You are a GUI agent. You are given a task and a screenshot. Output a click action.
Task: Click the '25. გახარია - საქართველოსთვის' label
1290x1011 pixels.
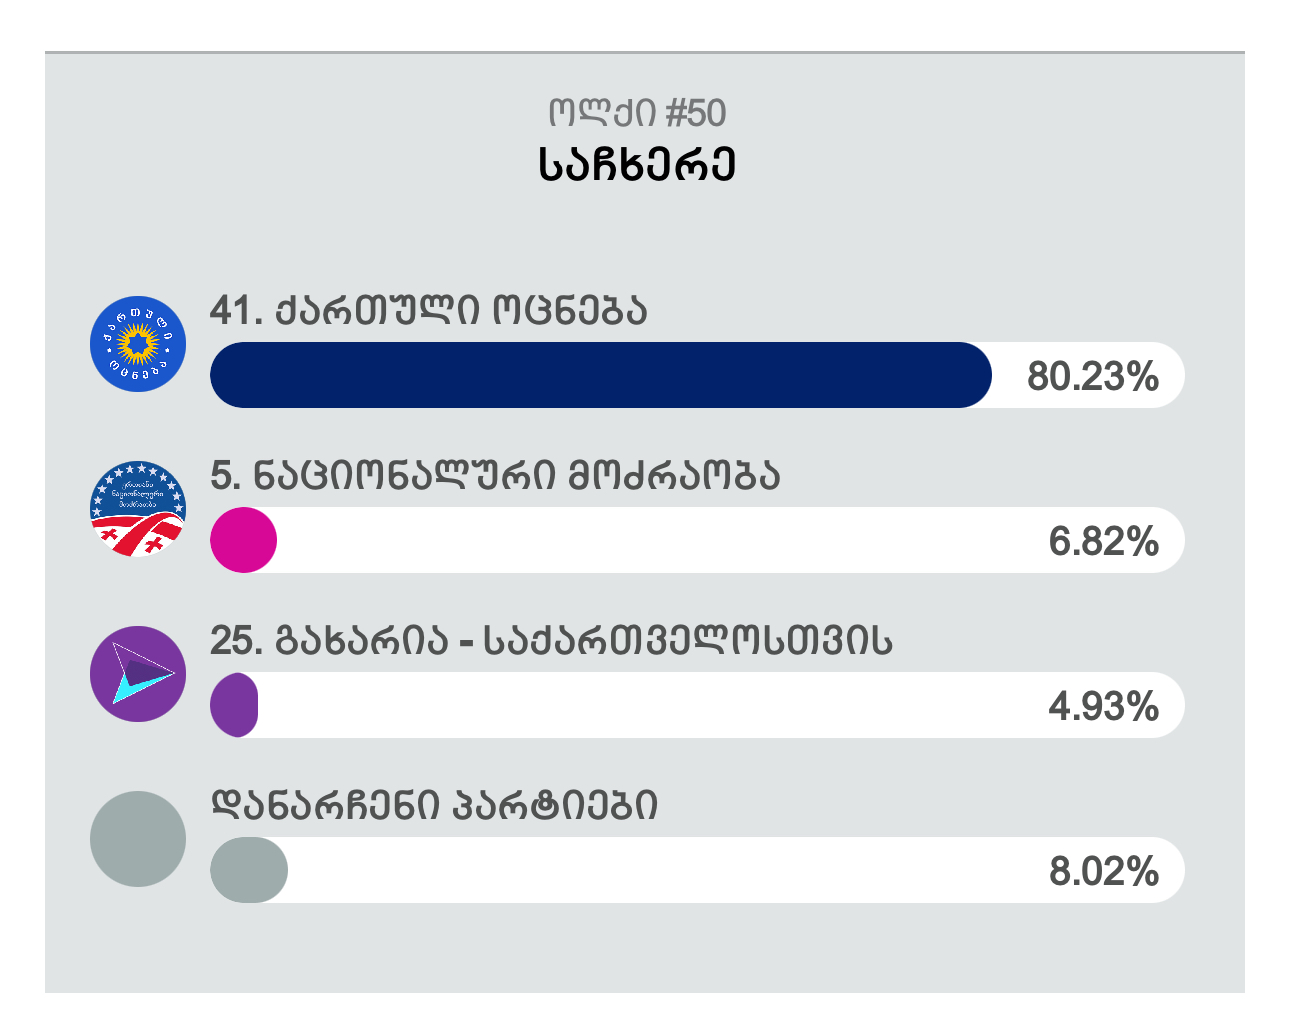point(551,641)
